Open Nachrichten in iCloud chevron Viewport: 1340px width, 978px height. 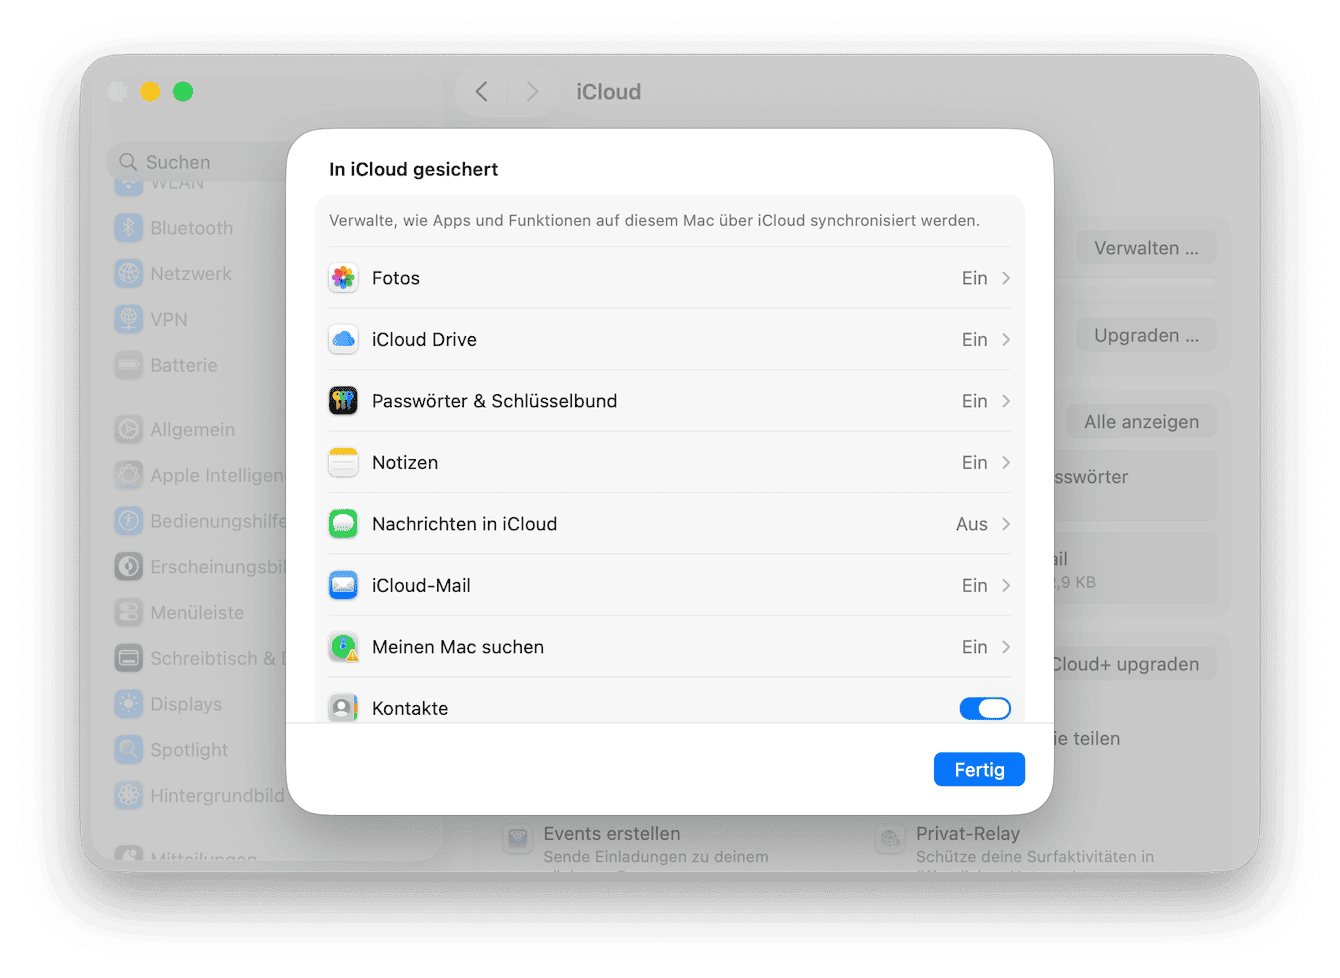click(1006, 524)
